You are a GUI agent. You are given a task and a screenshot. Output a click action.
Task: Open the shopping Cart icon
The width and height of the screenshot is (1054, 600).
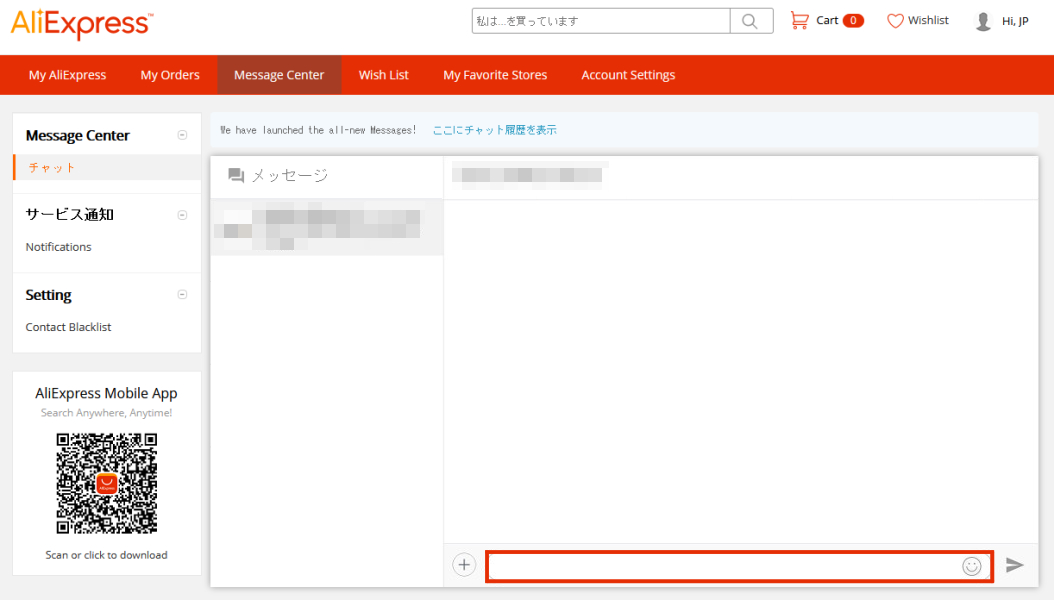[799, 19]
